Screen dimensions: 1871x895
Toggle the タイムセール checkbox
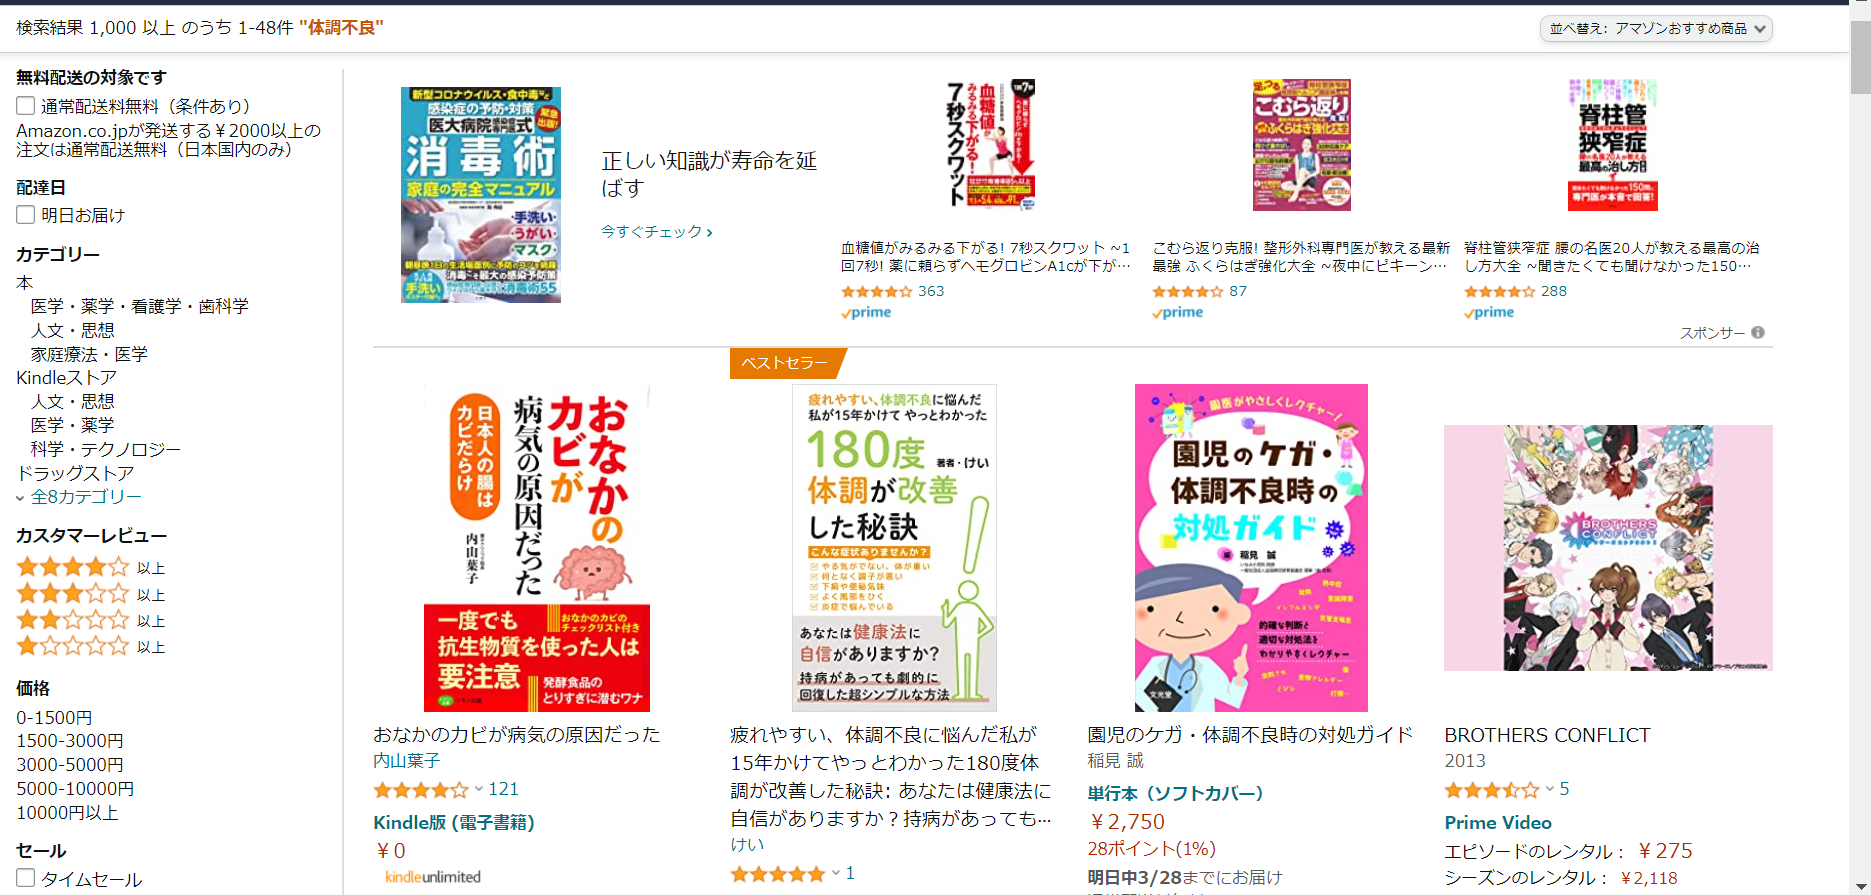coord(26,878)
